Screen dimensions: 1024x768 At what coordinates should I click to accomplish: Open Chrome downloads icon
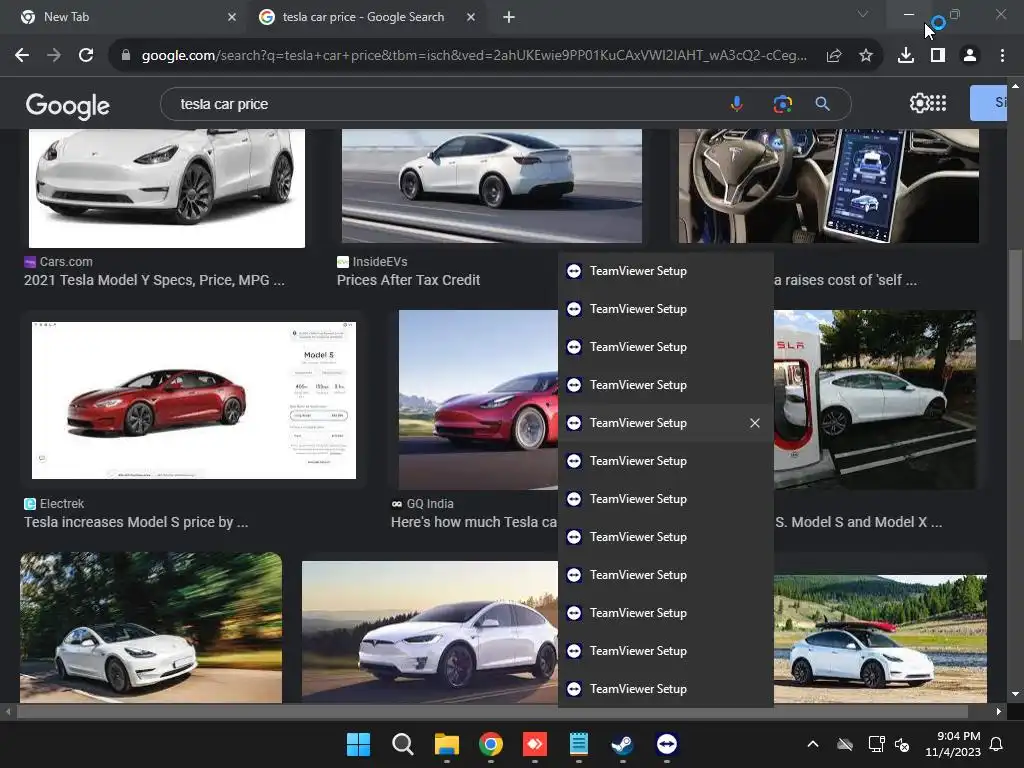click(906, 56)
